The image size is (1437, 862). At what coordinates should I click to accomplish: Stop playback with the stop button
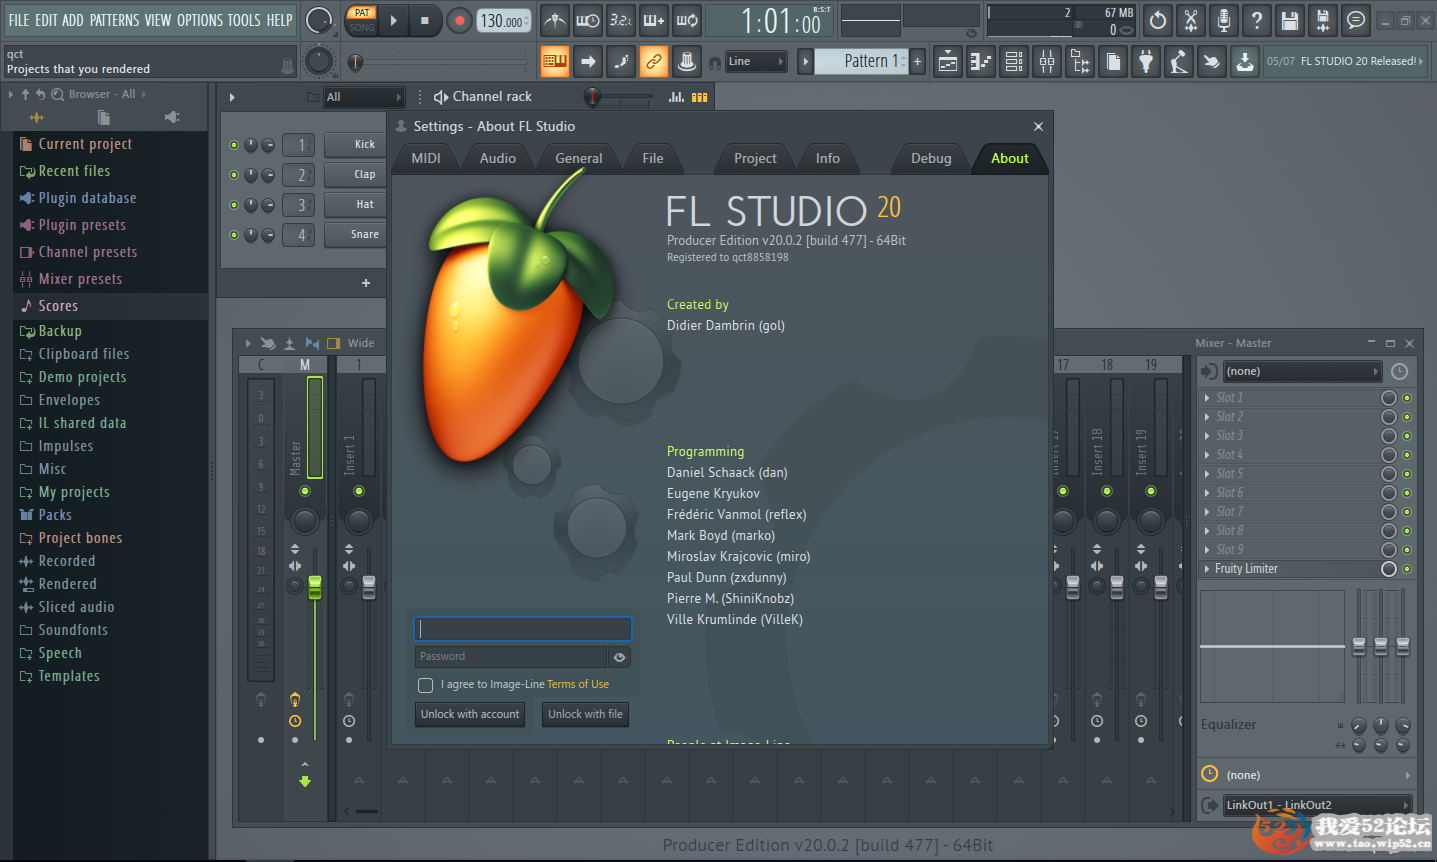click(425, 20)
